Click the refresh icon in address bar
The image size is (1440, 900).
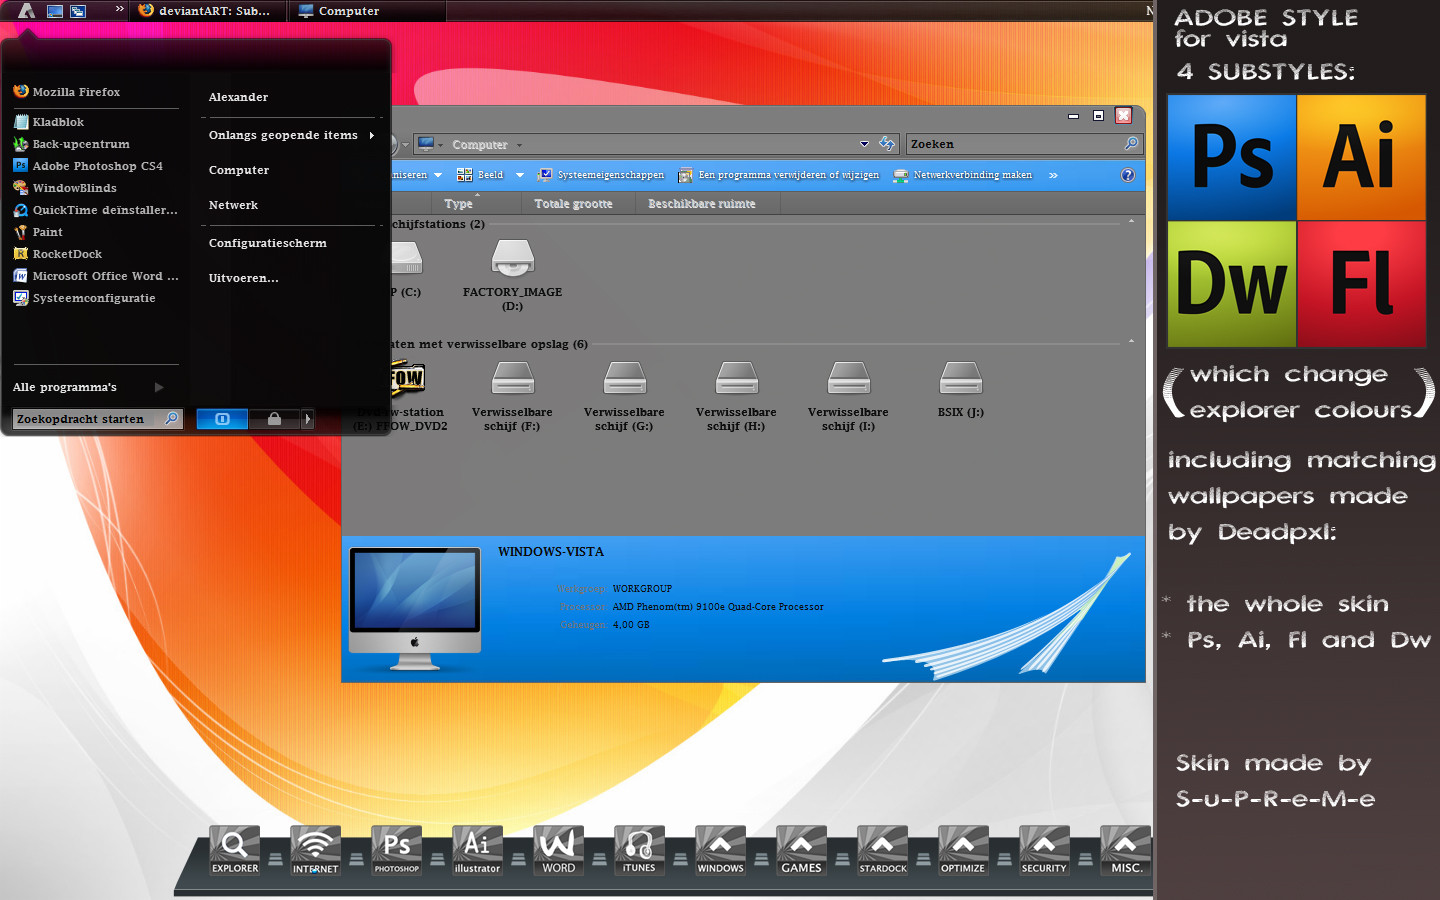click(887, 144)
